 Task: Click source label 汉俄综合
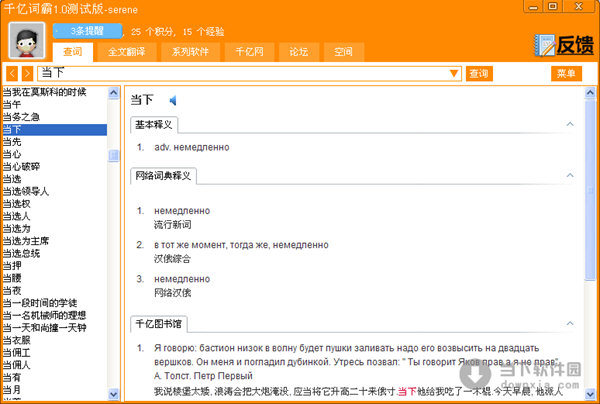[172, 259]
